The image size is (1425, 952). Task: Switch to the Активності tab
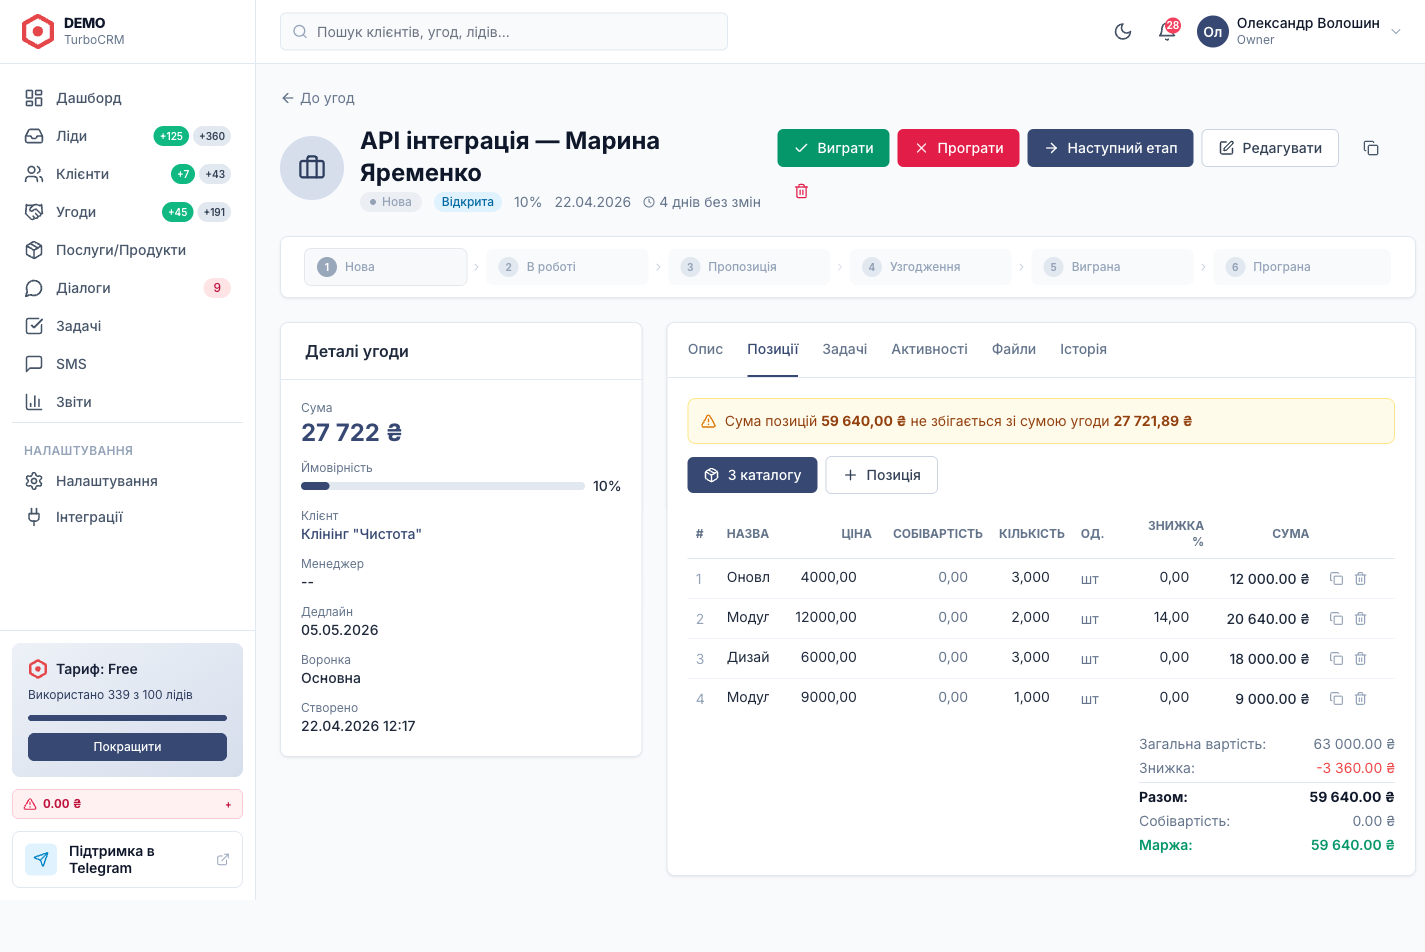(x=929, y=349)
